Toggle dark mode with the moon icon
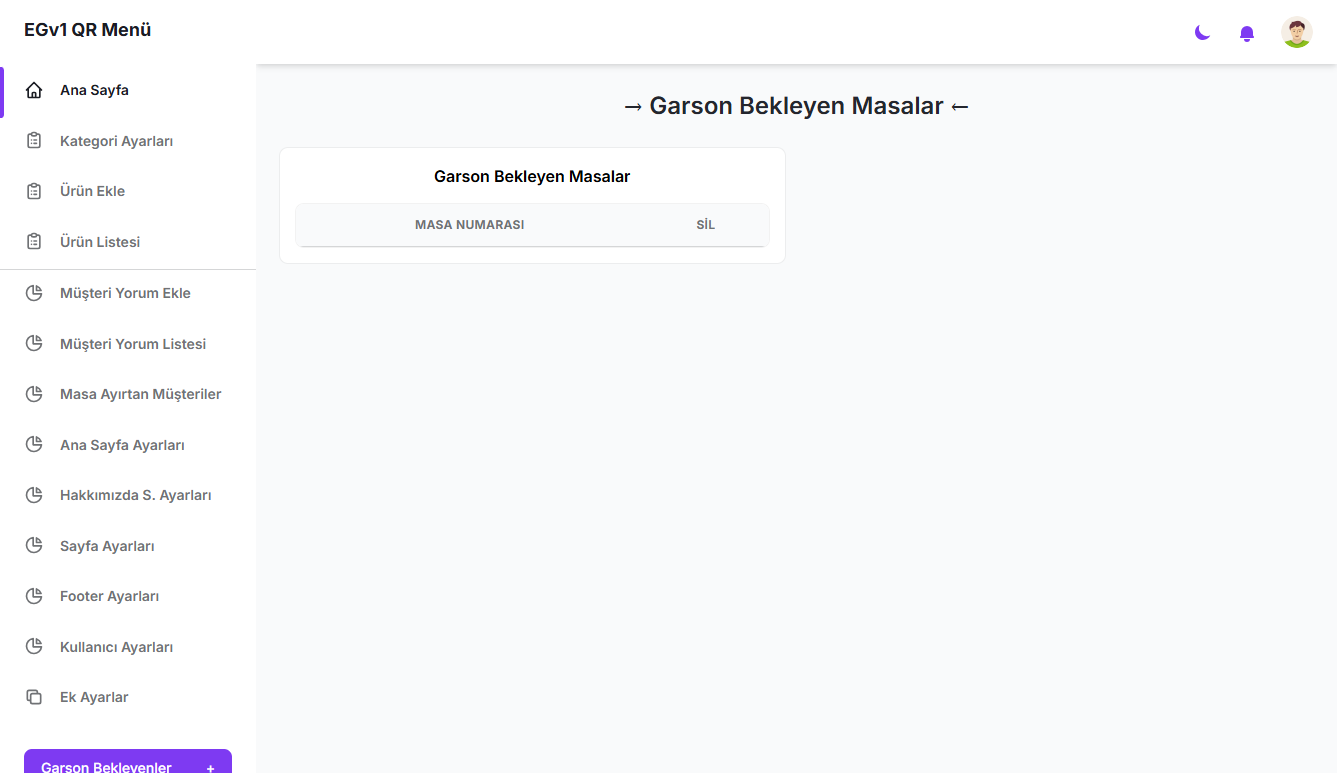The image size is (1337, 773). coord(1202,33)
